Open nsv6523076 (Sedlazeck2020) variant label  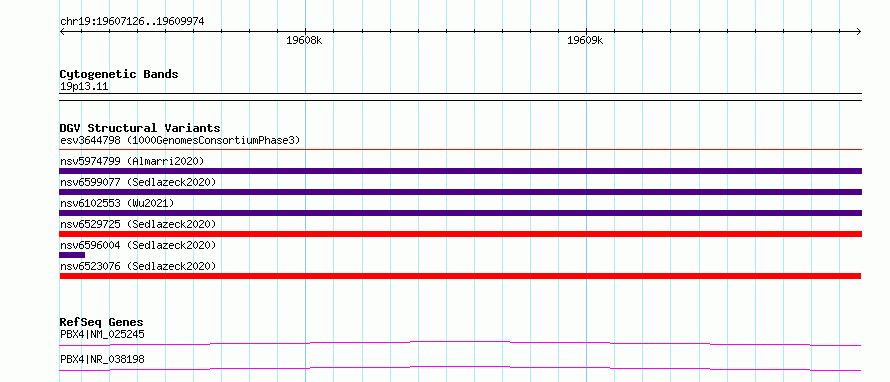(138, 266)
